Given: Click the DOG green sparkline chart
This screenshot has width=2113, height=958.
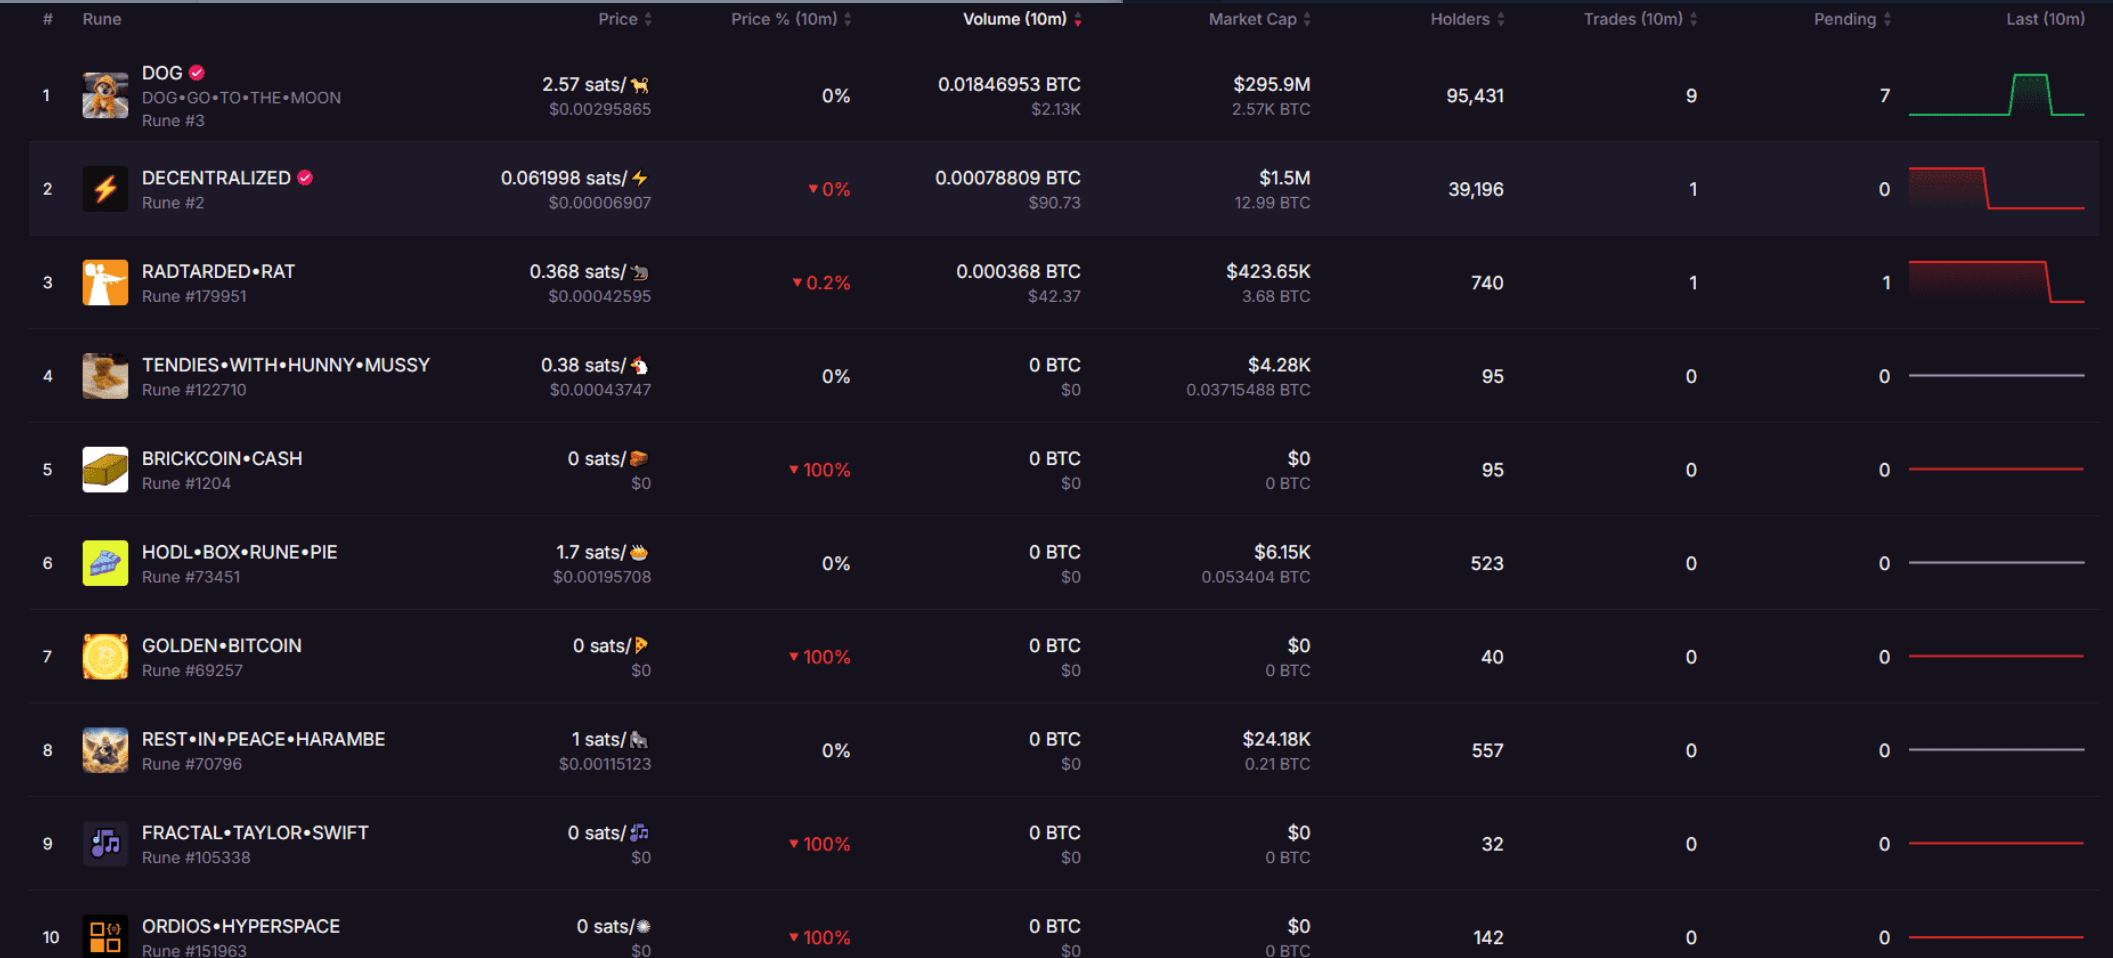Looking at the screenshot, I should pos(1996,95).
